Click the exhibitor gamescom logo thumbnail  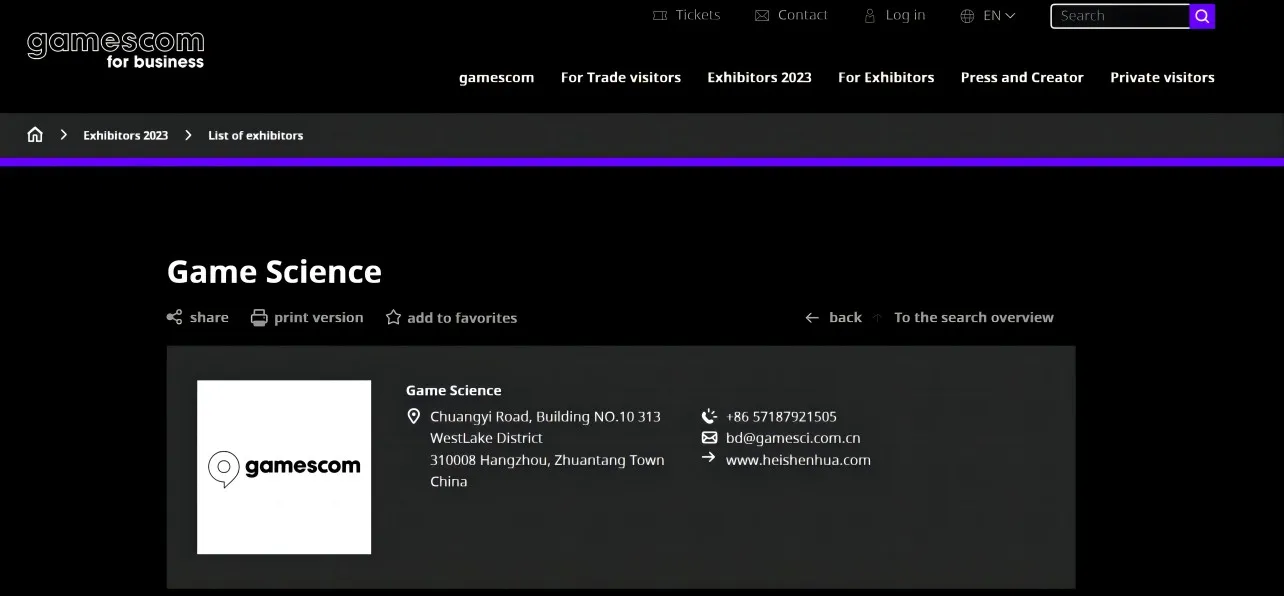284,467
